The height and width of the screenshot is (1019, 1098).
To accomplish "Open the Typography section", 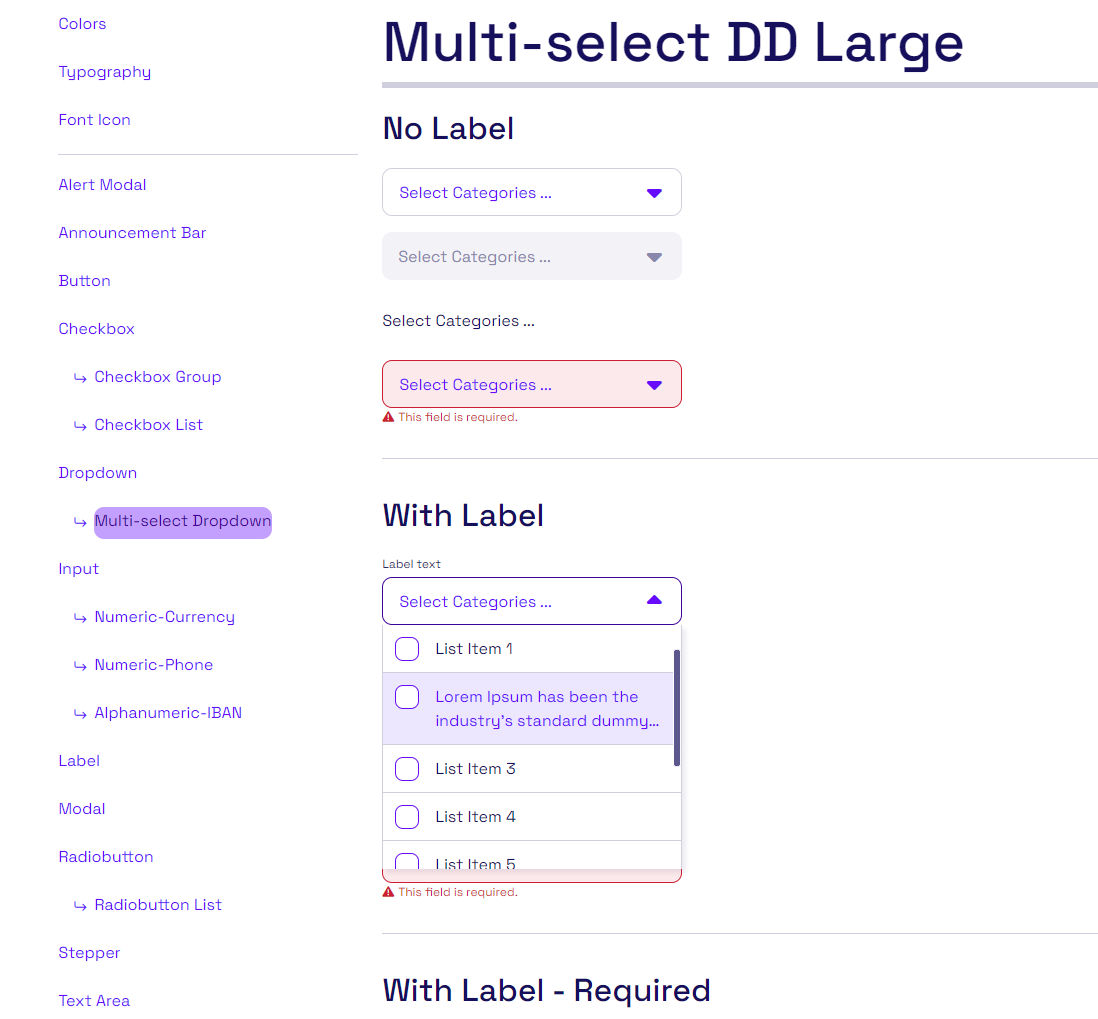I will pos(104,71).
